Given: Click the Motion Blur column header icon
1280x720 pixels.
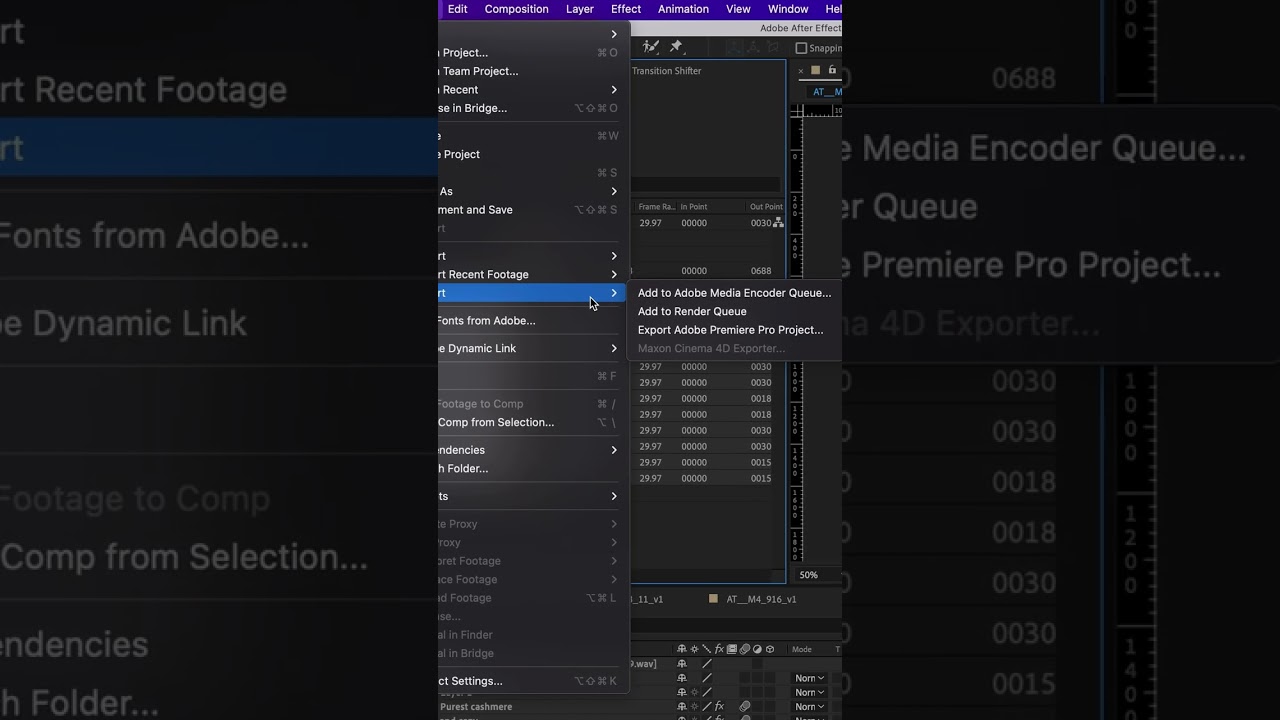Looking at the screenshot, I should click(x=745, y=649).
